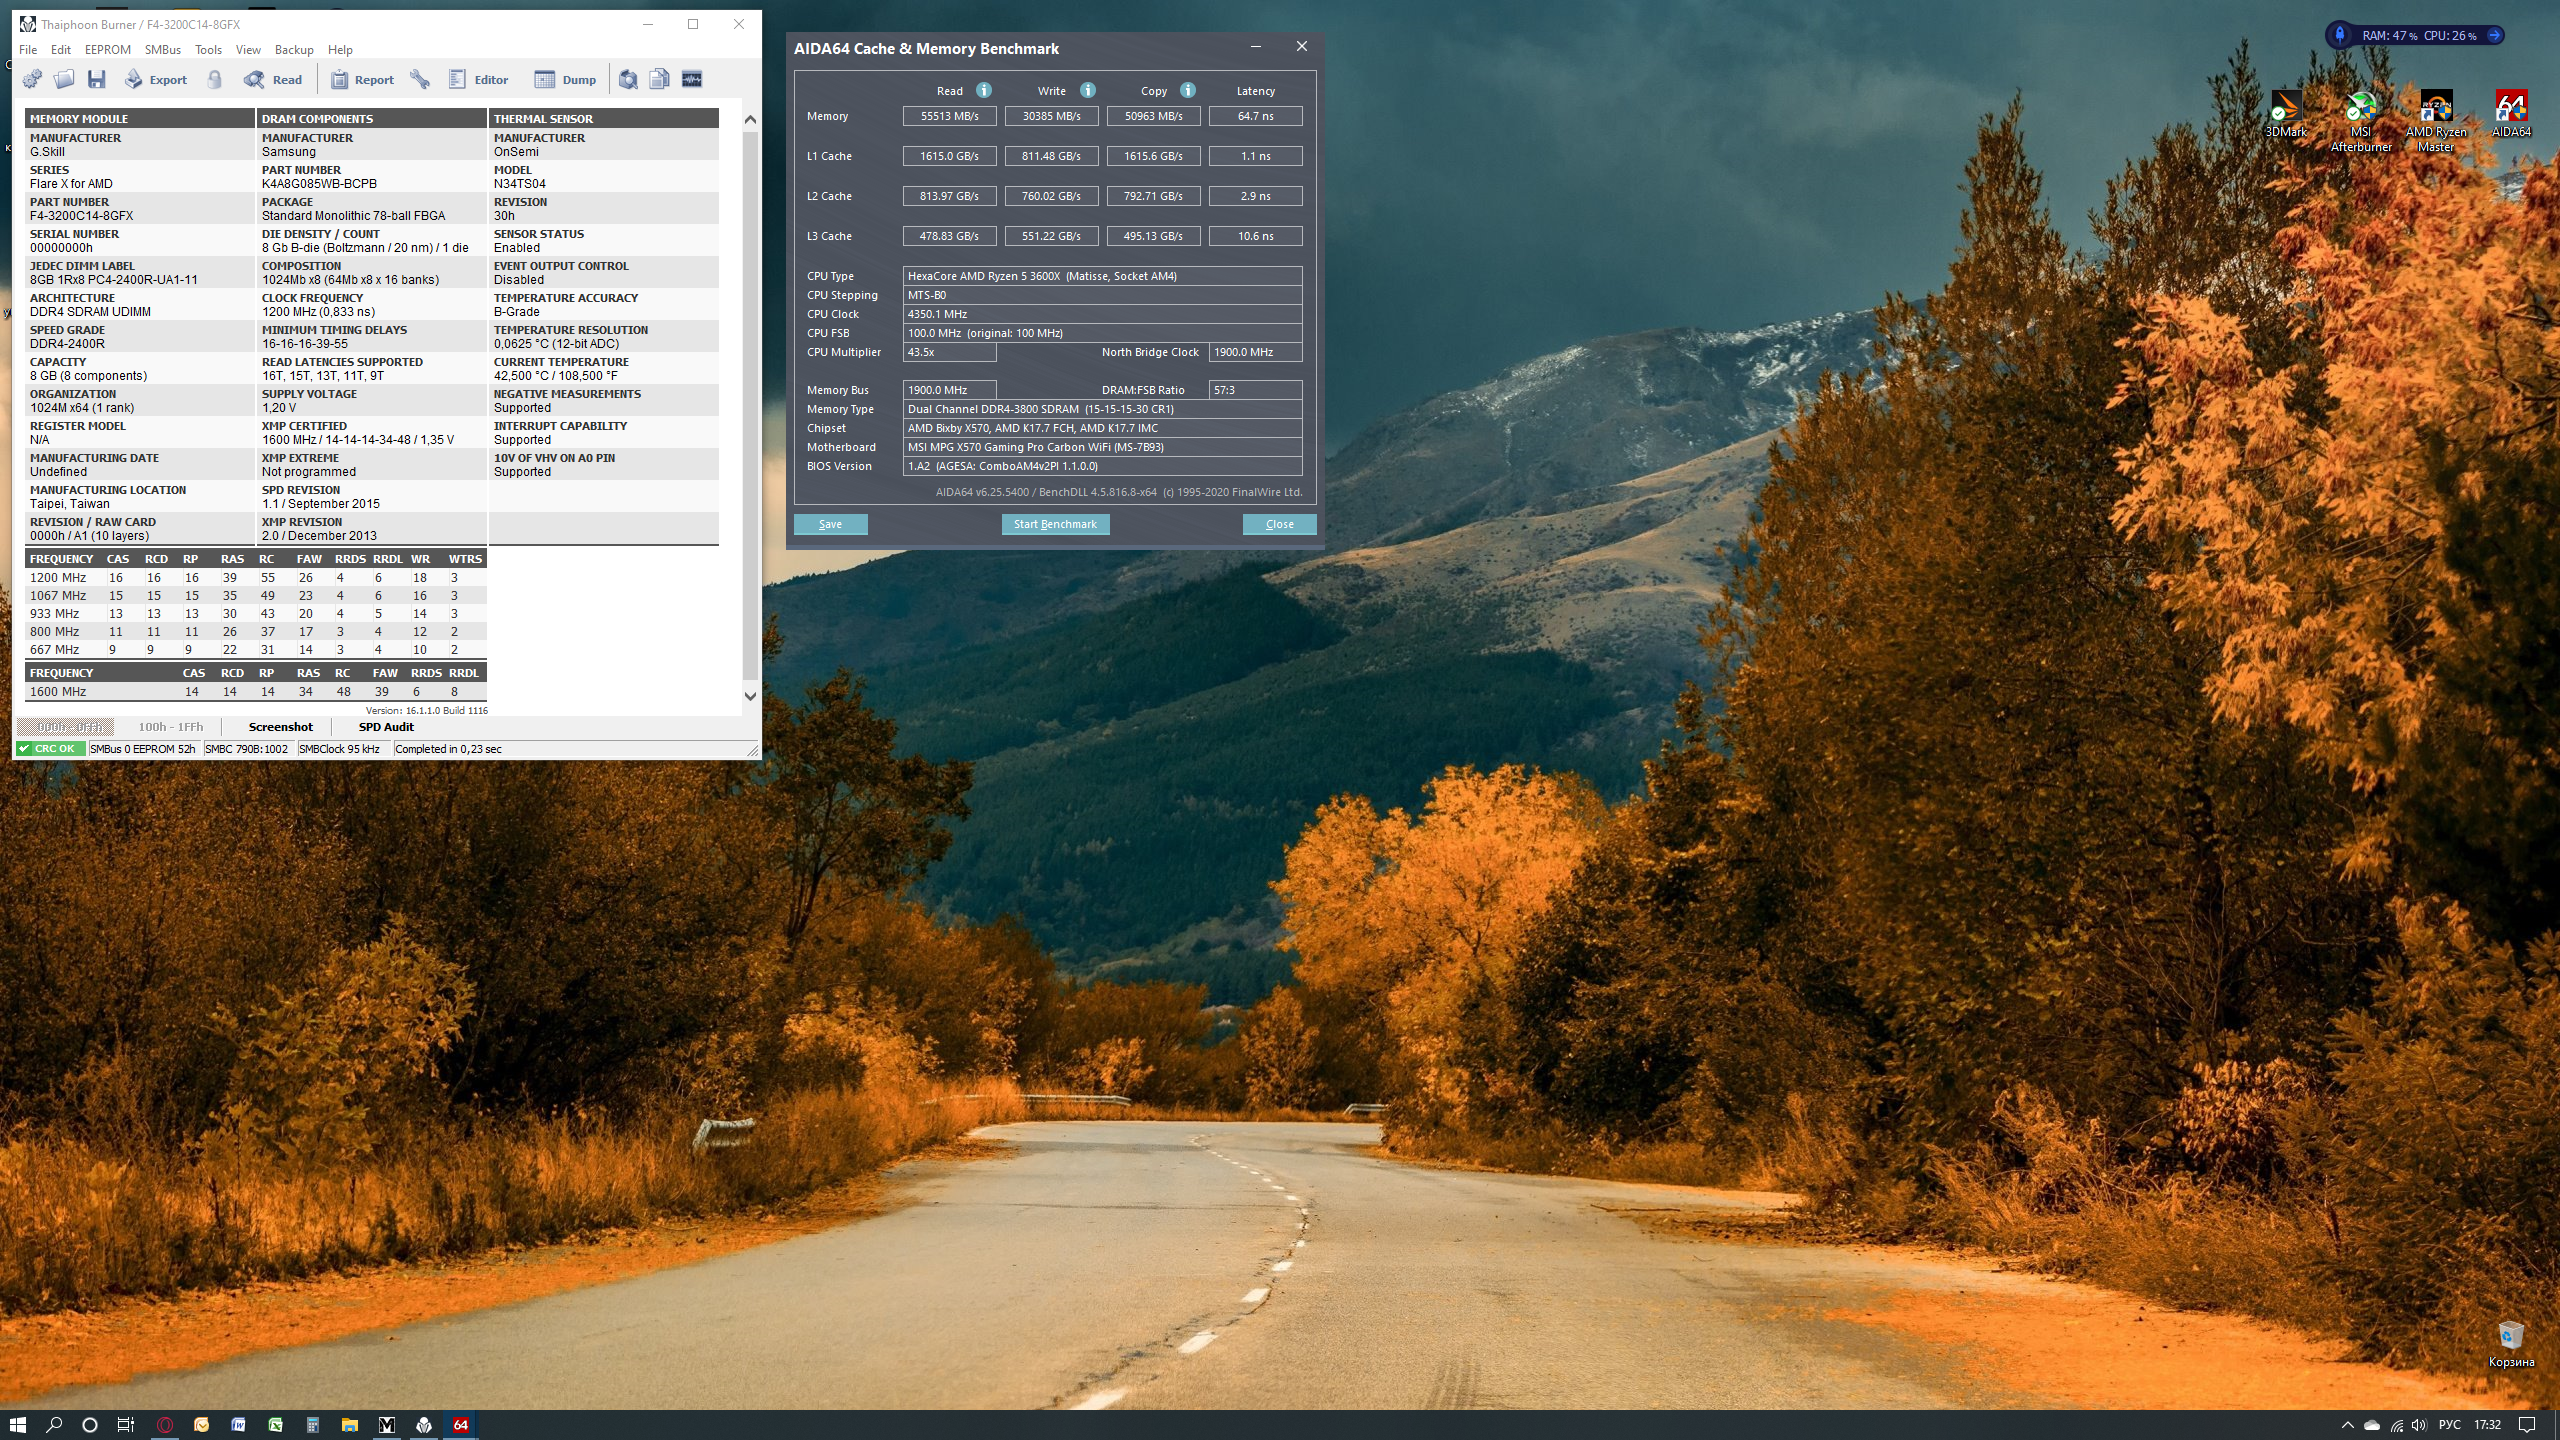Click Save button in AIDA64 benchmark
Image resolution: width=2560 pixels, height=1440 pixels.
tap(830, 524)
